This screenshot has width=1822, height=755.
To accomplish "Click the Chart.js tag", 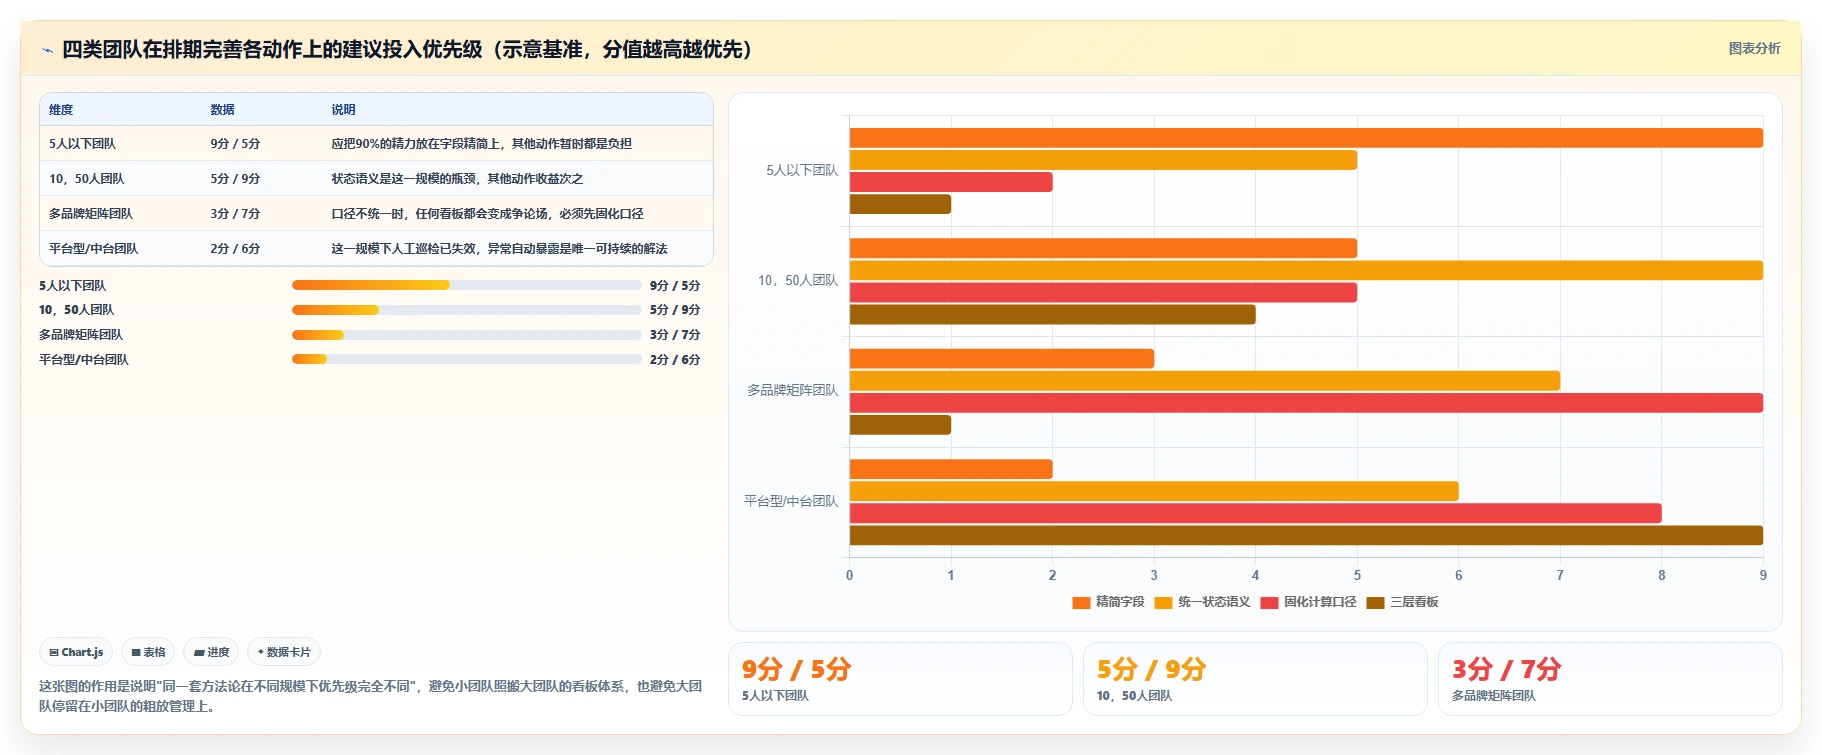I will tap(76, 652).
